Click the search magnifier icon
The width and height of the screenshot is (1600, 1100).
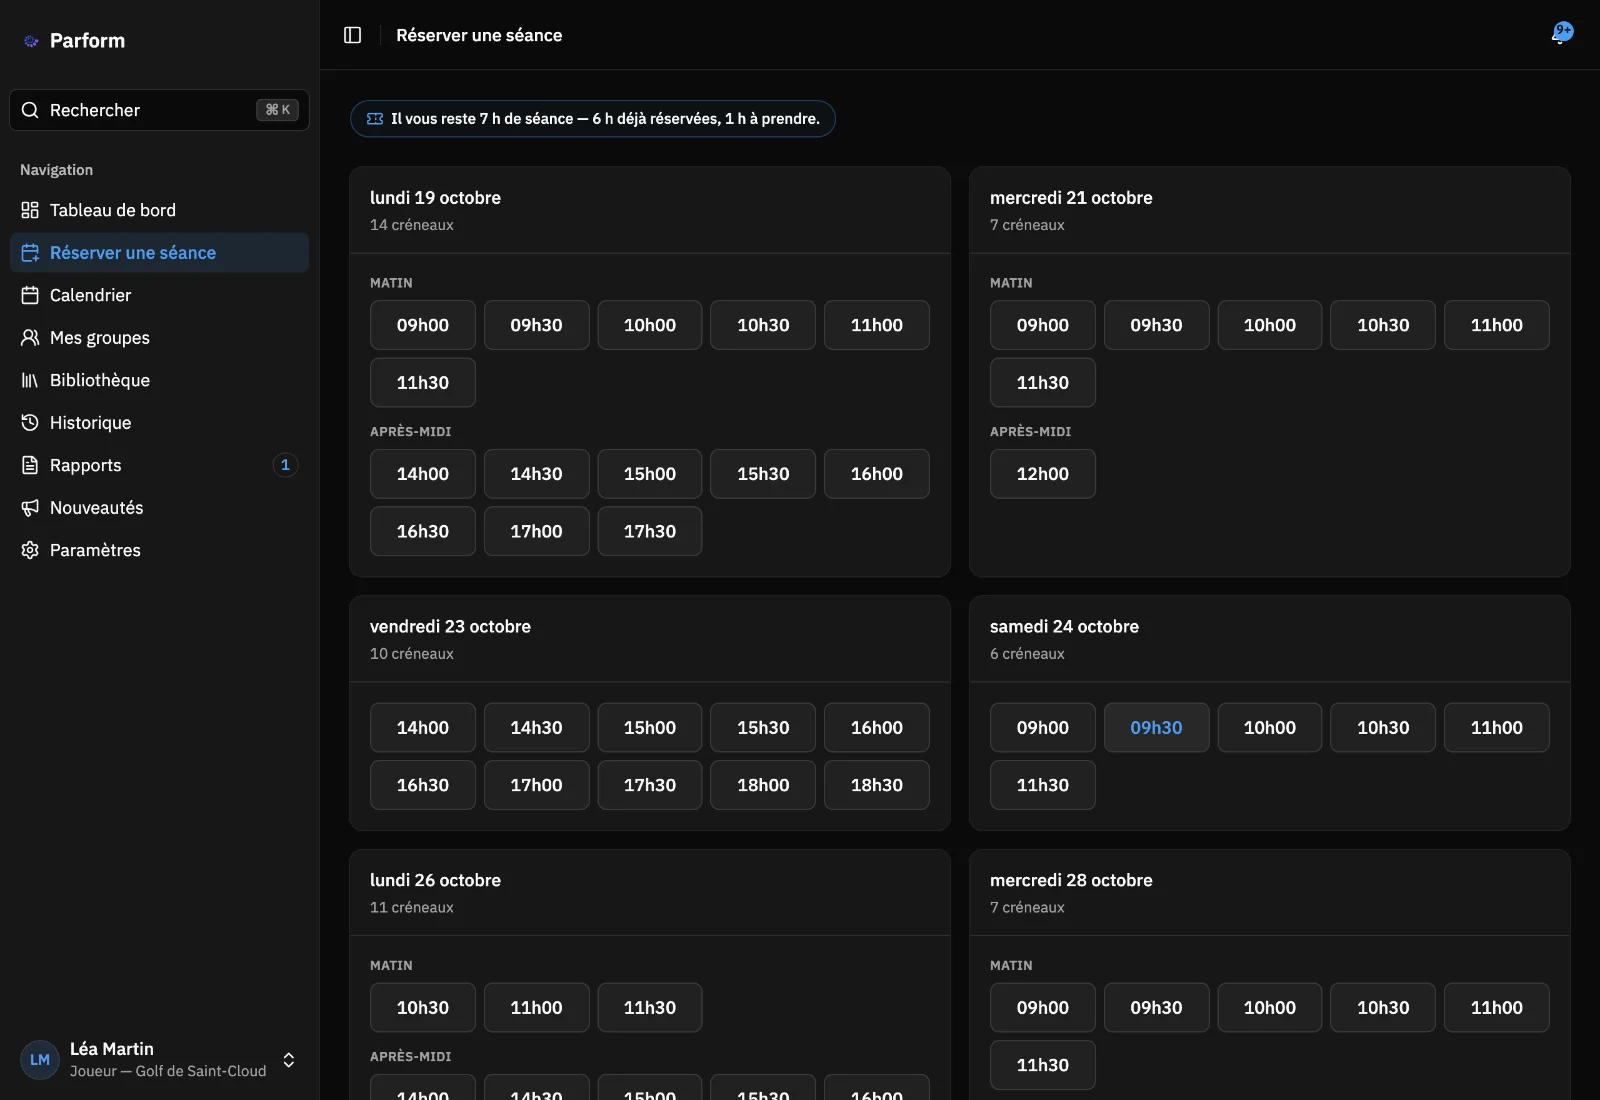click(30, 110)
